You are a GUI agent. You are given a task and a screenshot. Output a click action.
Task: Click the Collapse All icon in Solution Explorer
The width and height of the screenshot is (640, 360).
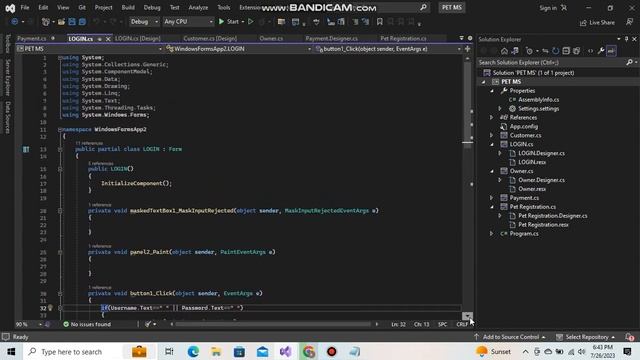click(566, 51)
